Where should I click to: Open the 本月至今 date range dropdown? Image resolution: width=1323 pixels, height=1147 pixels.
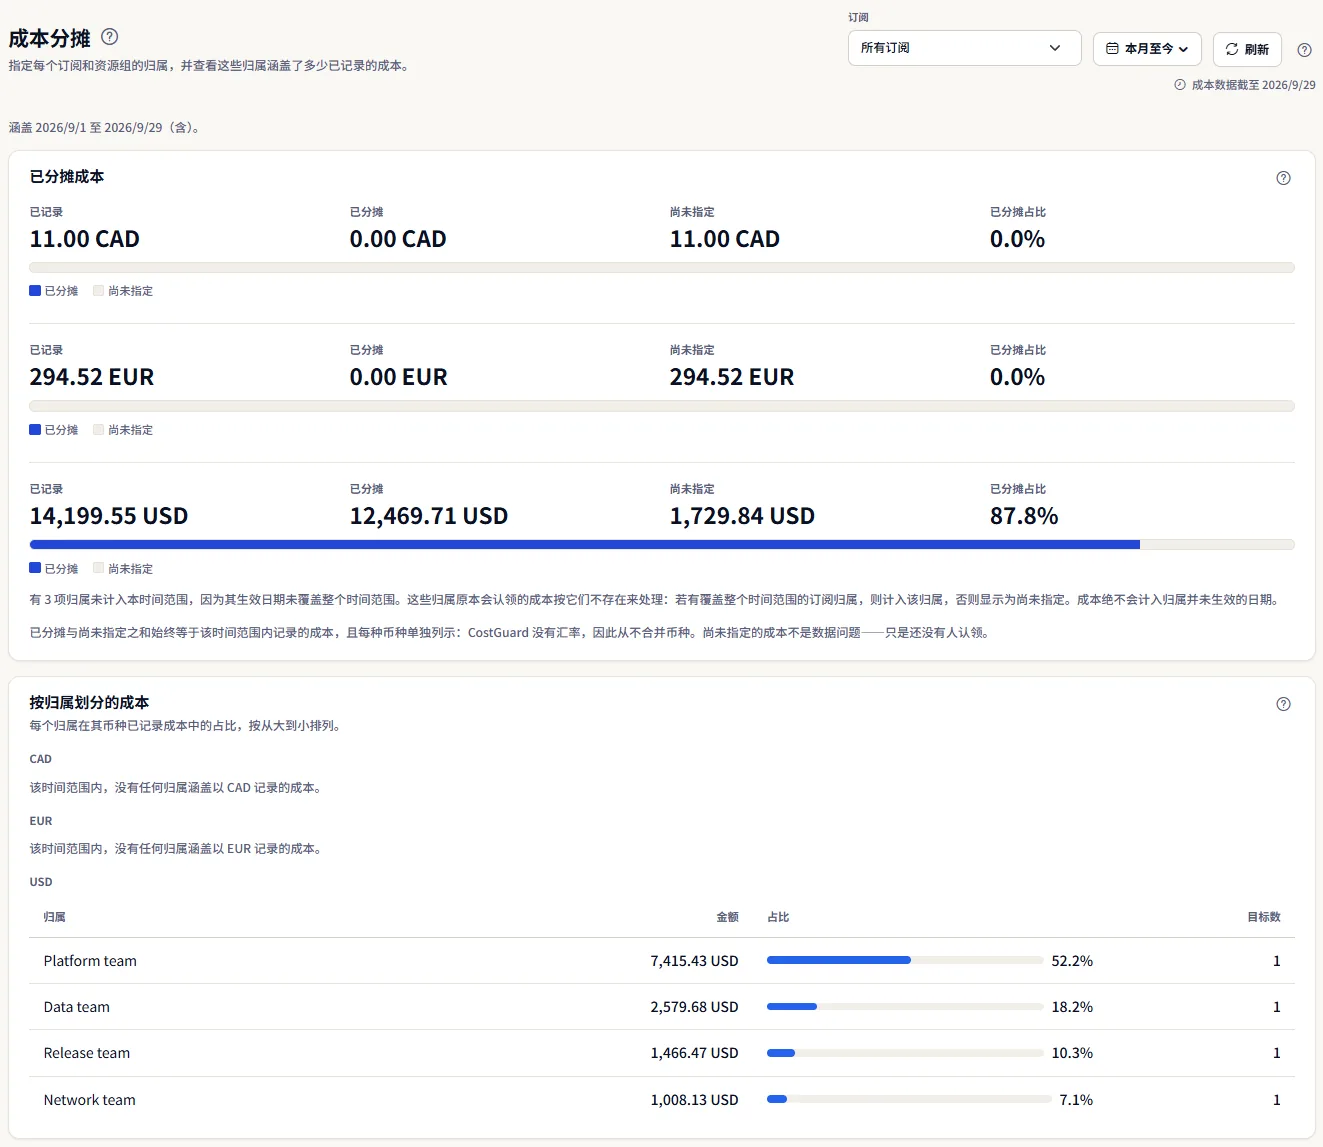[1147, 48]
